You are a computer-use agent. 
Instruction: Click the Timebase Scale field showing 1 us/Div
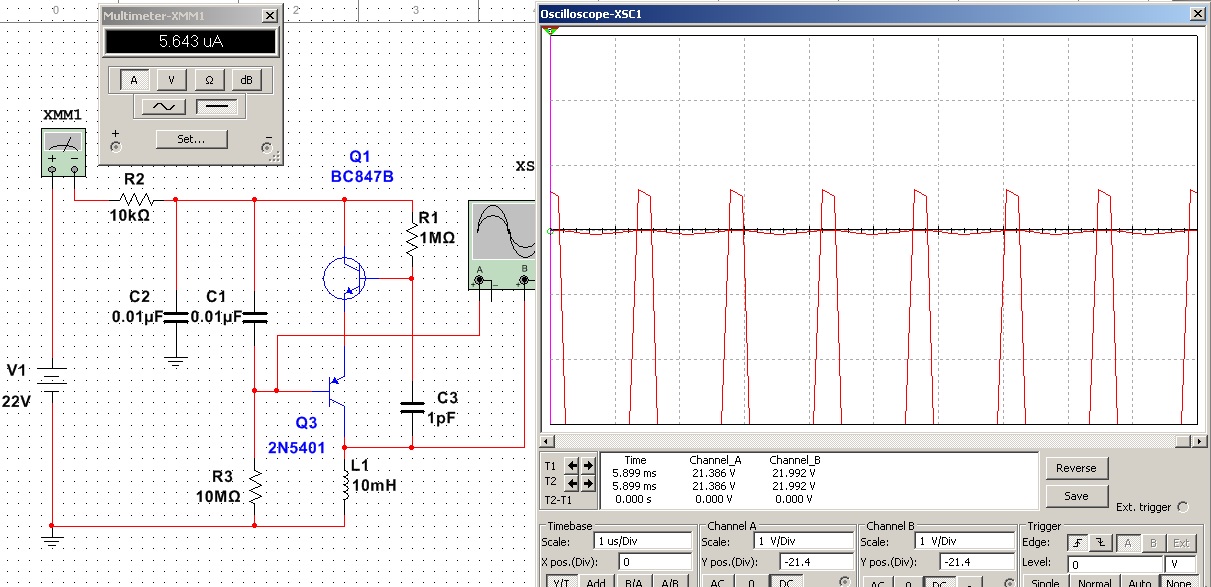(641, 541)
